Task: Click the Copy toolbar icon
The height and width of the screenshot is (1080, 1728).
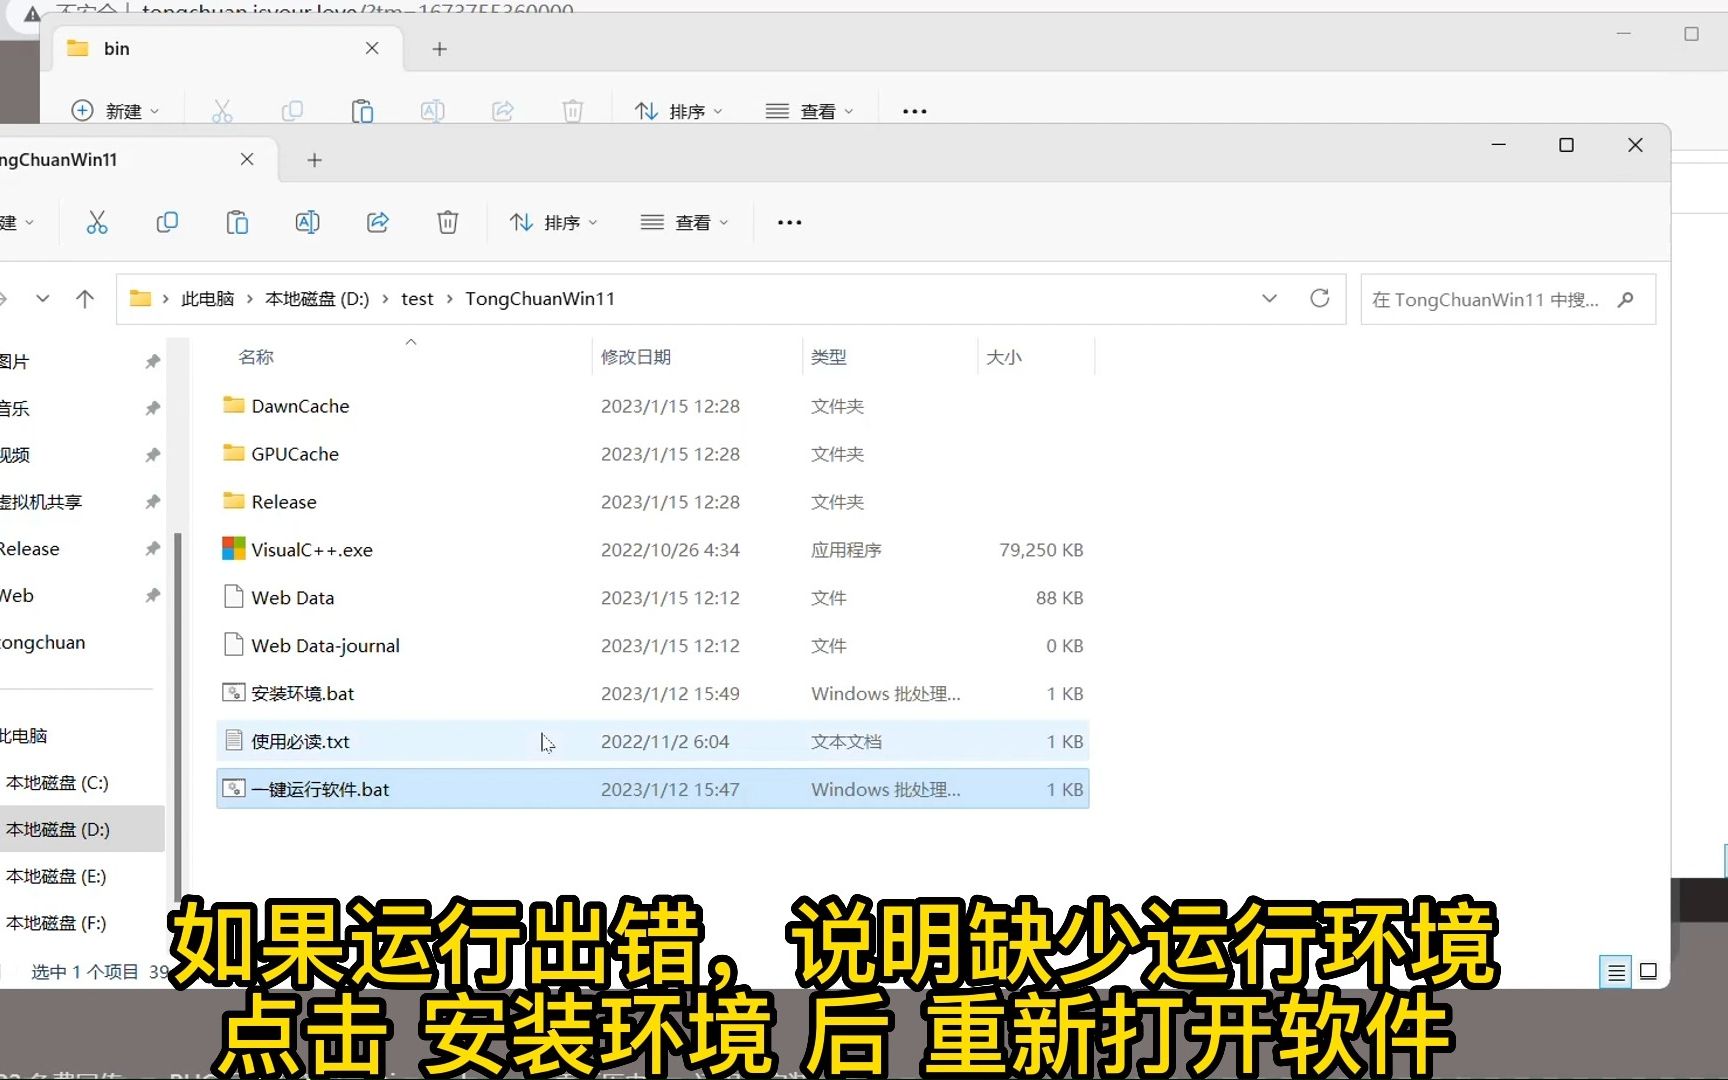Action: pos(167,222)
